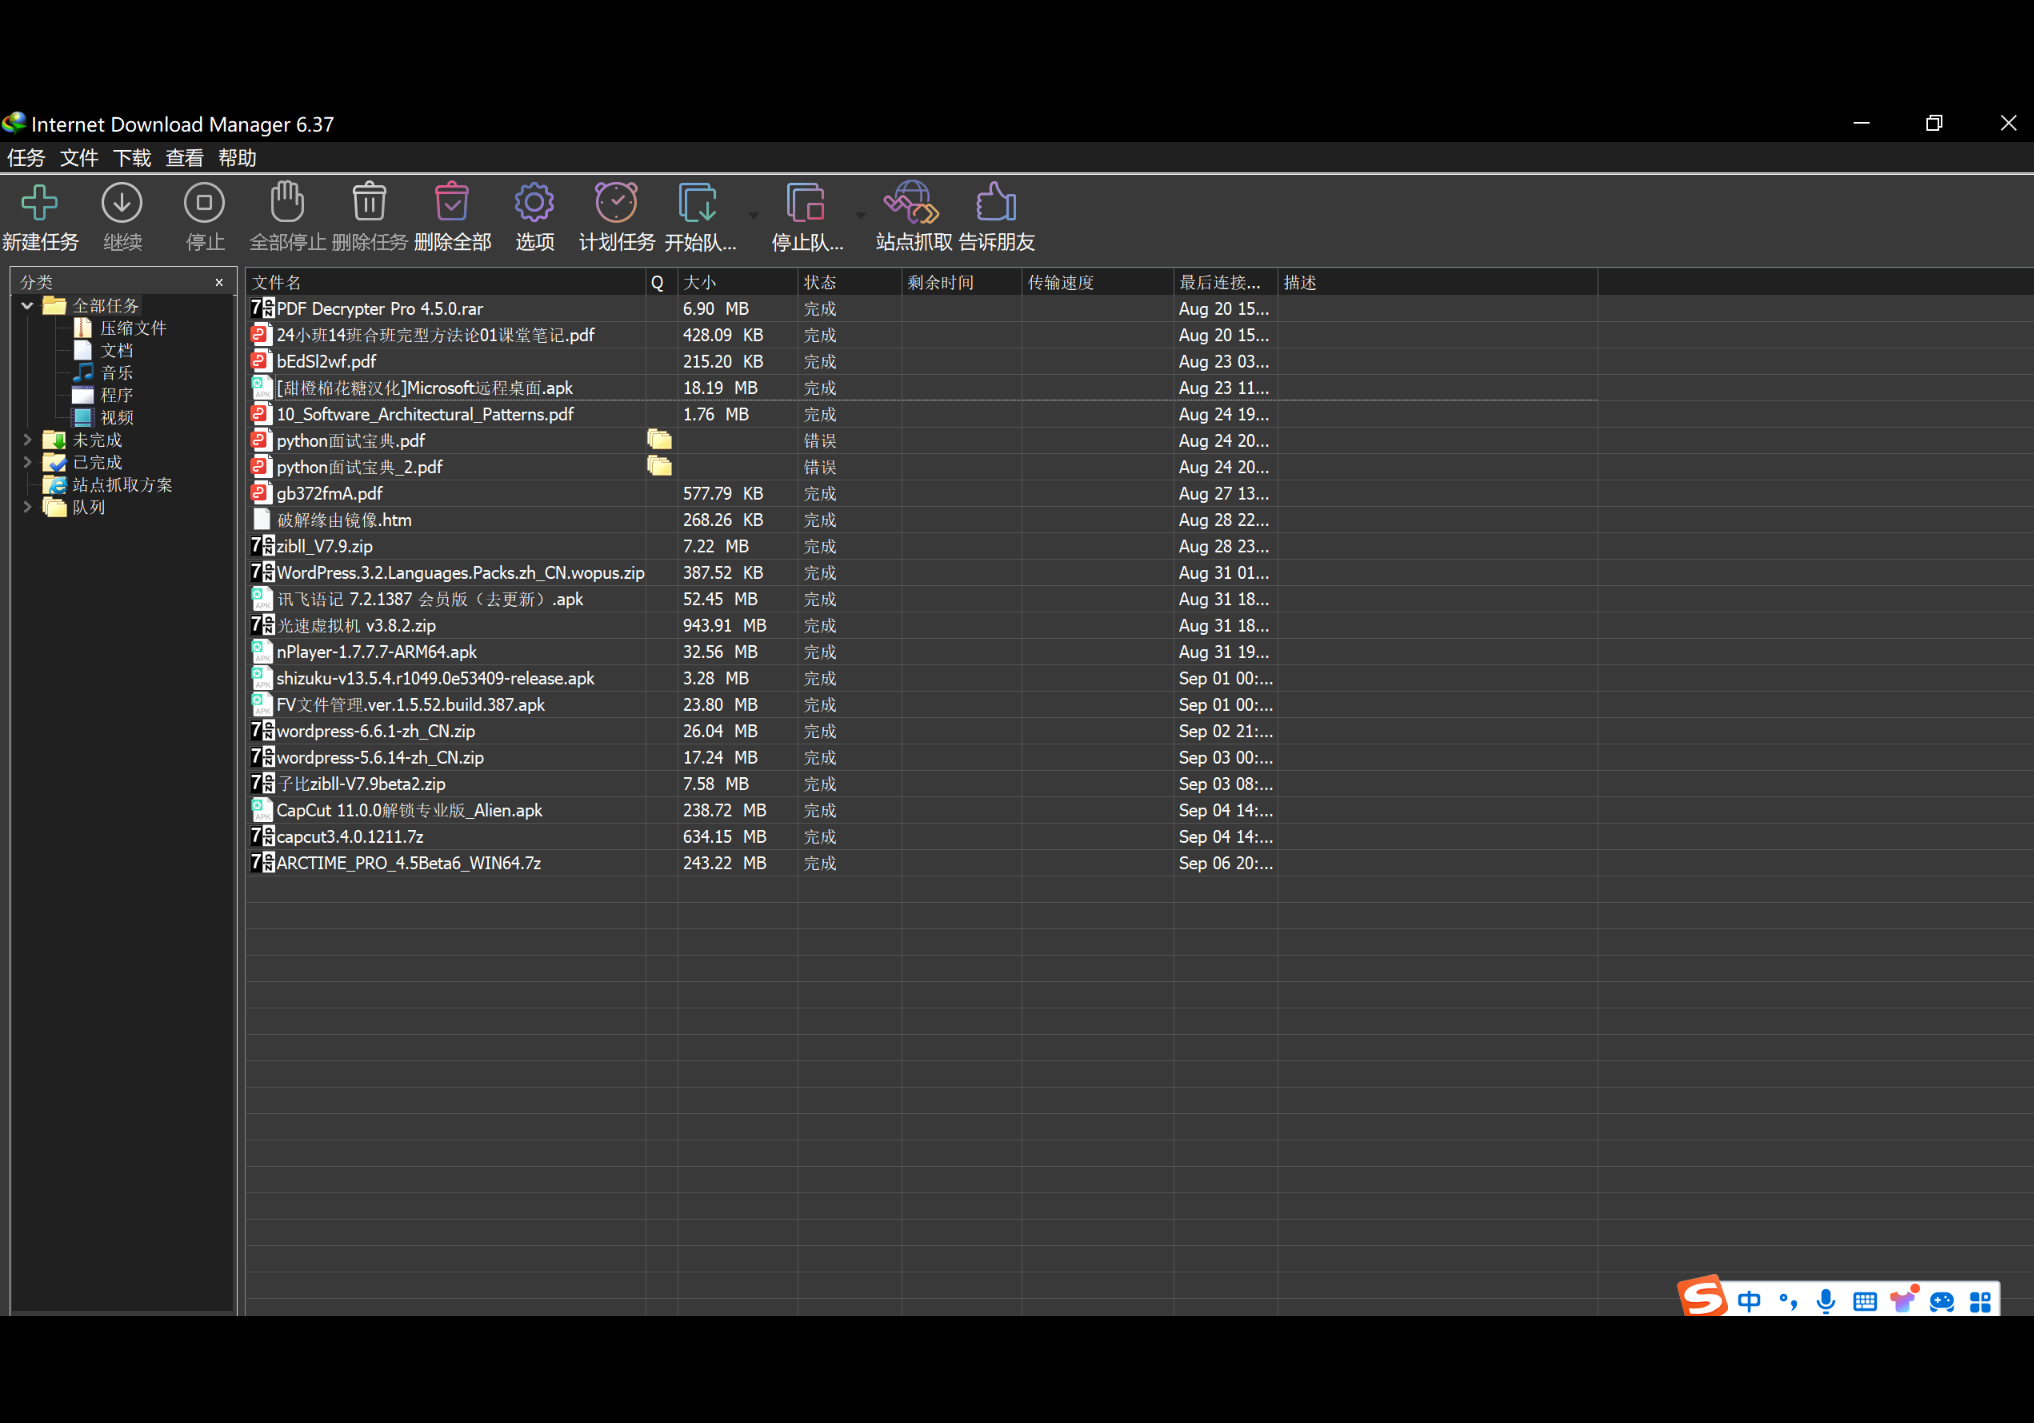
Task: Toggle Sogou Chinese/English 中 mode
Action: [1749, 1301]
